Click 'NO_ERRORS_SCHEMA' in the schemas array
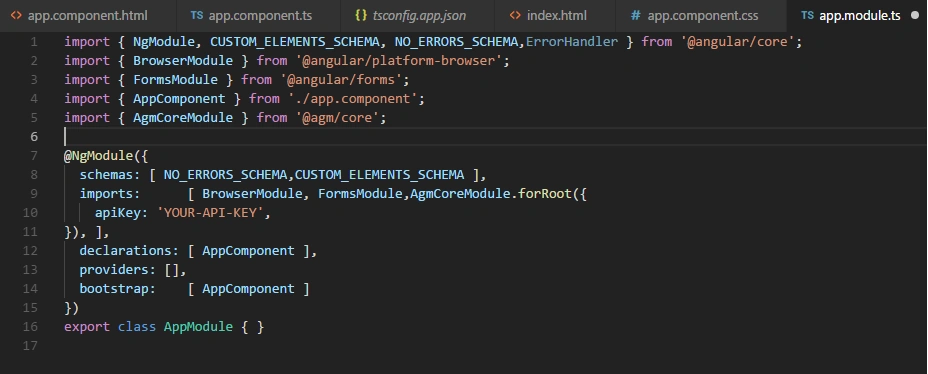 coord(225,175)
